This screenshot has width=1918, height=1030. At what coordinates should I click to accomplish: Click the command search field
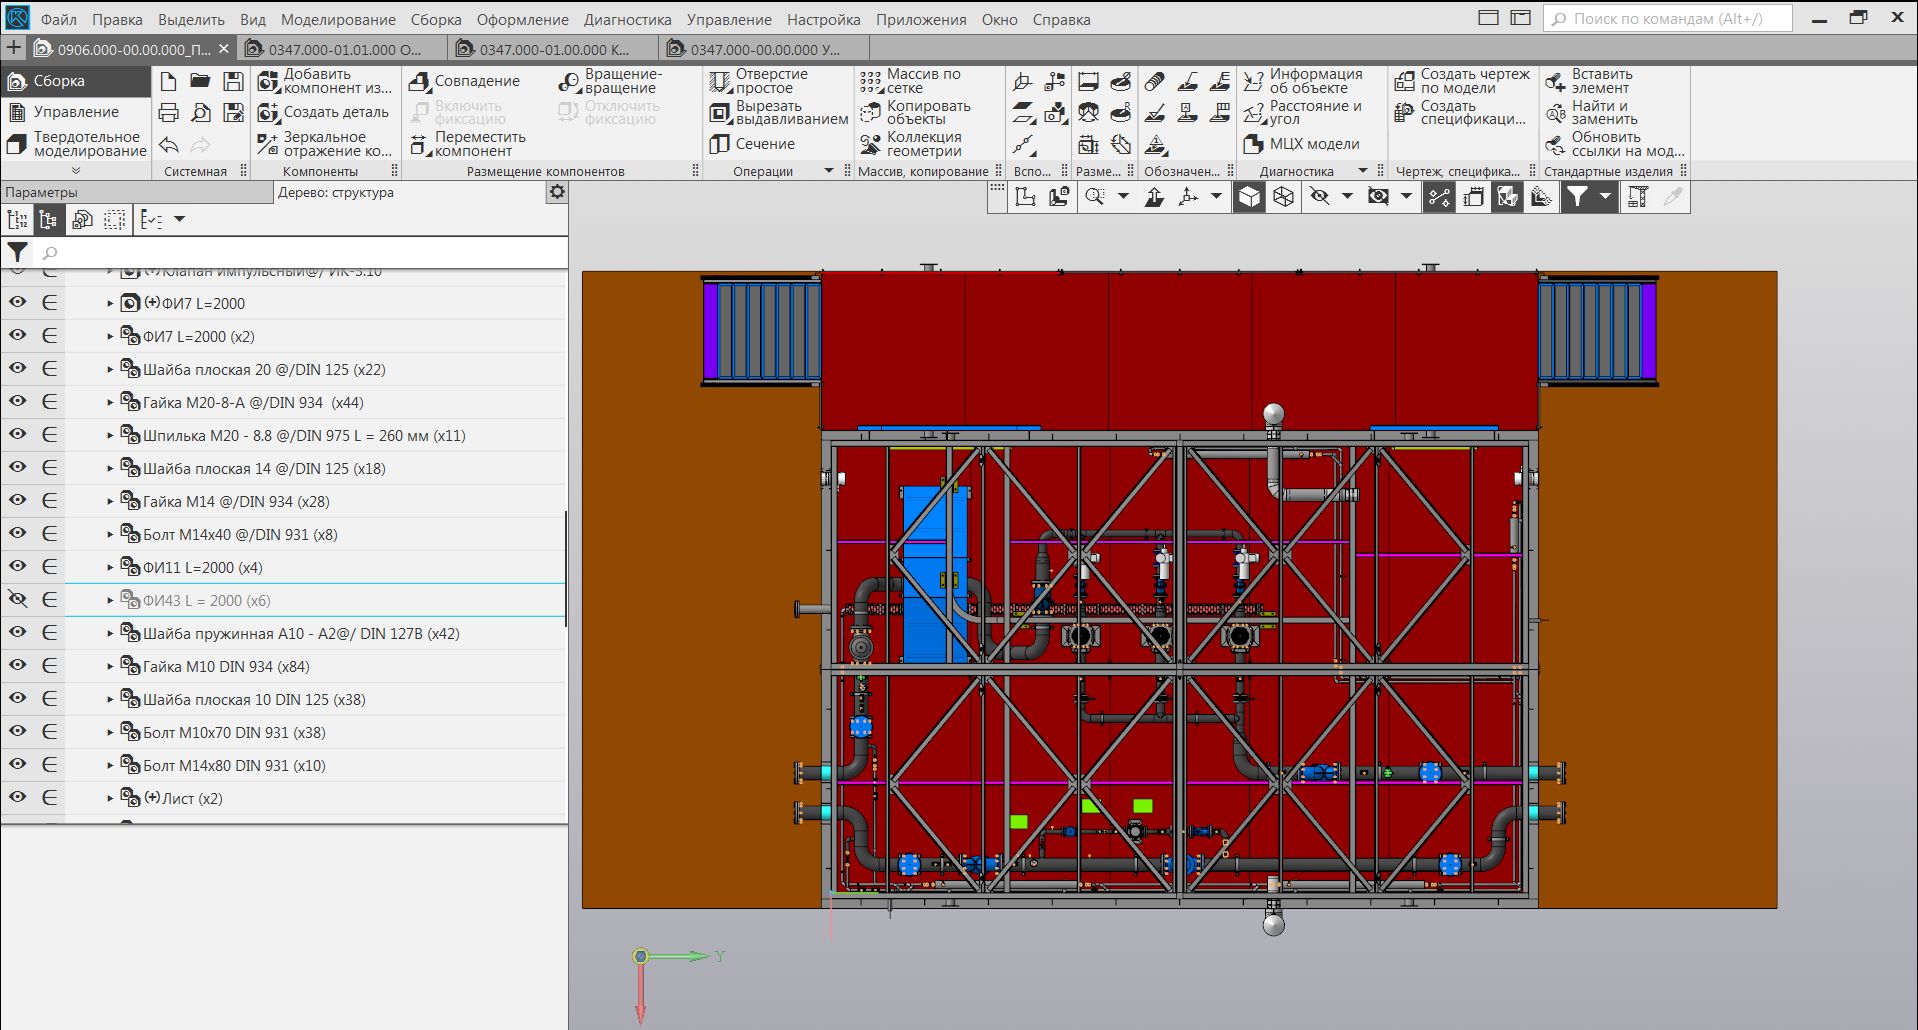[1666, 19]
